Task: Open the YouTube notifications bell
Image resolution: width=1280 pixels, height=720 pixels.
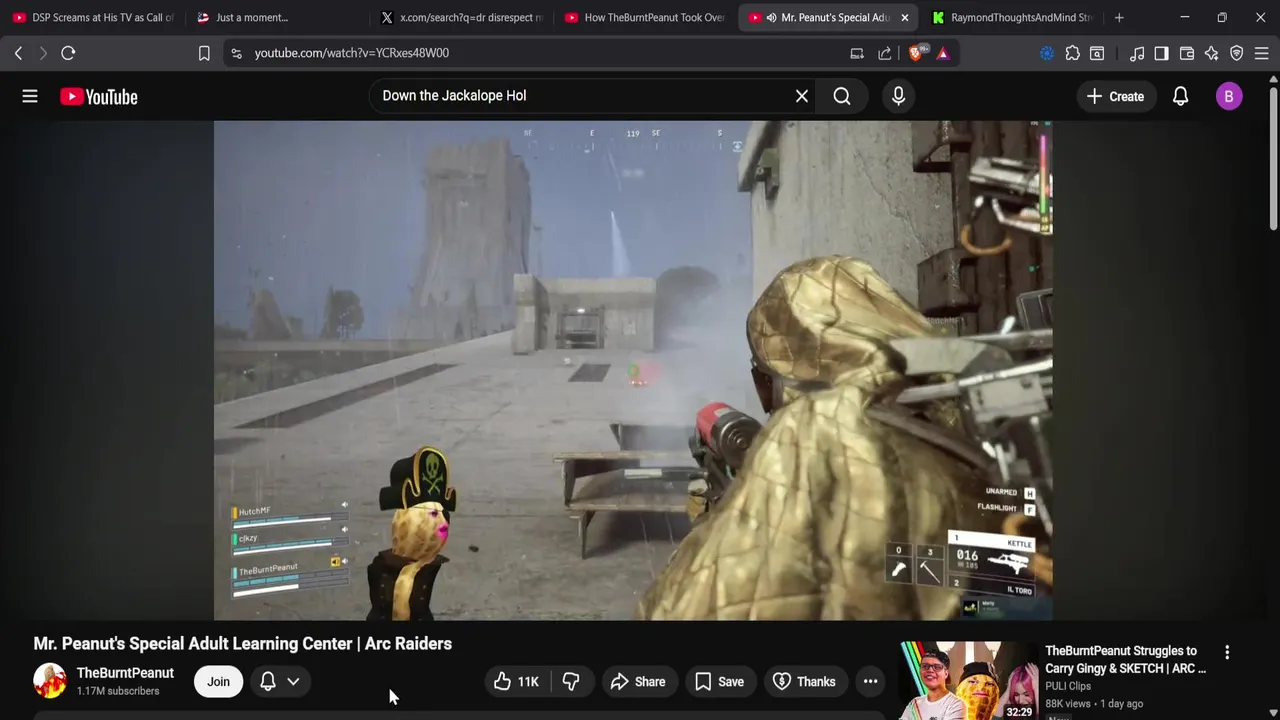Action: point(1180,96)
